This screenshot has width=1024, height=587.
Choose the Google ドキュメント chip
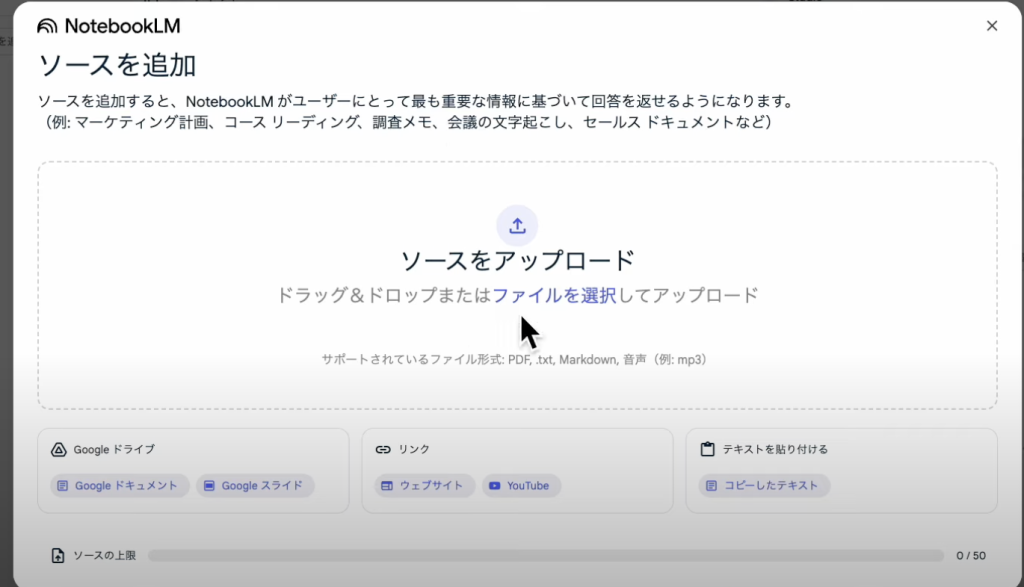tap(120, 486)
